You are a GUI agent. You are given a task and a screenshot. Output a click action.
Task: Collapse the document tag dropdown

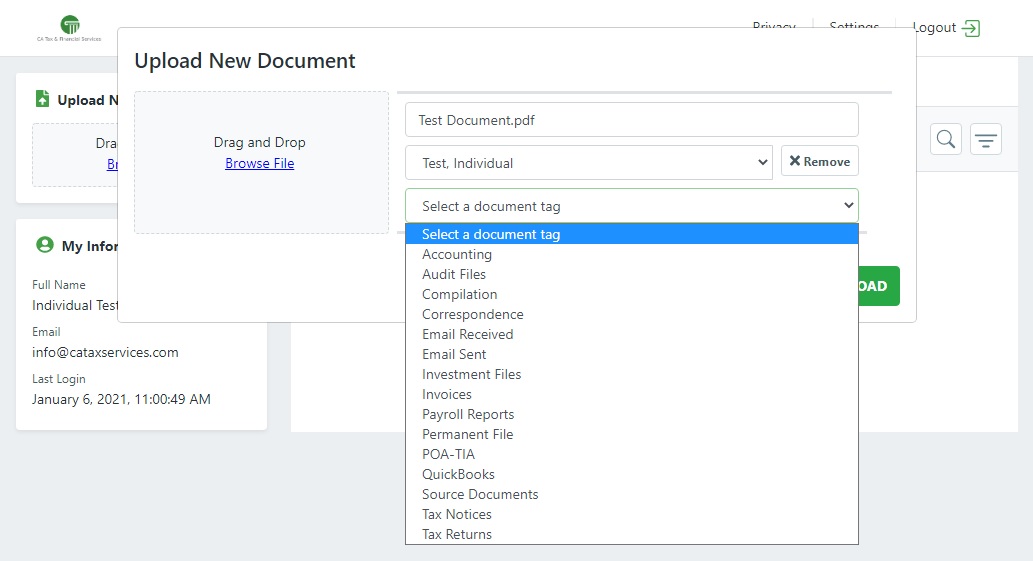(x=632, y=206)
